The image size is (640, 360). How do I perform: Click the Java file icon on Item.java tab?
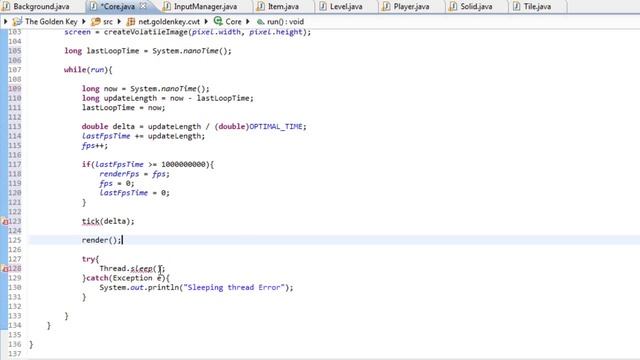coord(260,7)
